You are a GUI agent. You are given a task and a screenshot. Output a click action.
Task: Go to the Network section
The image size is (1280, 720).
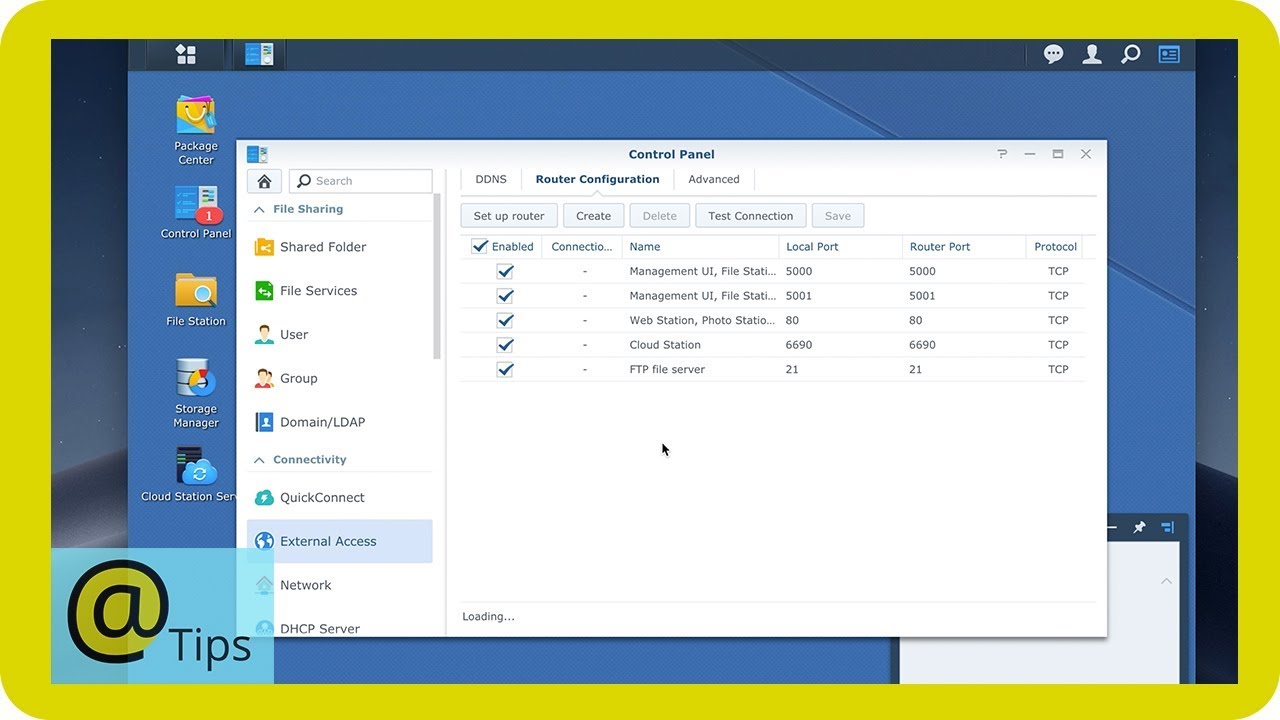(305, 585)
